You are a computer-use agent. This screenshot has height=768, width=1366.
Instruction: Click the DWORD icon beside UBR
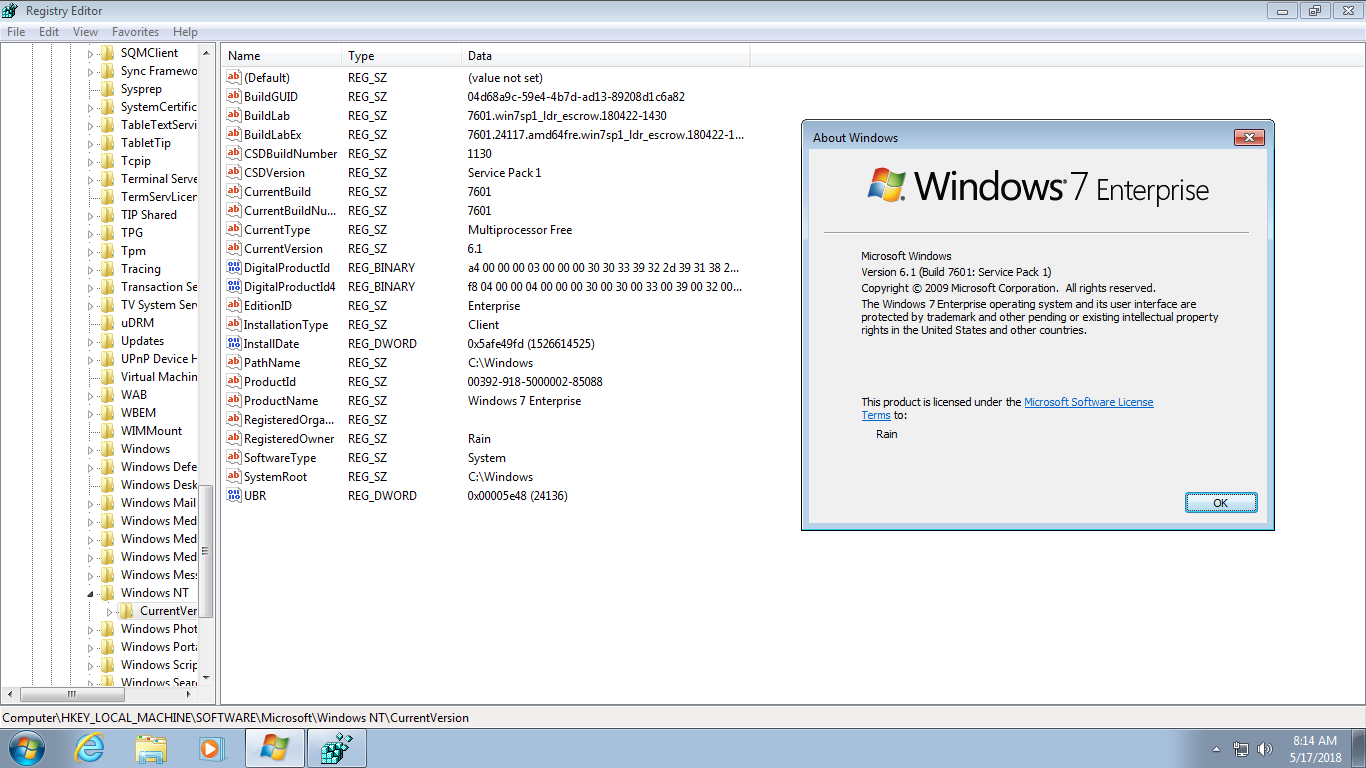(x=235, y=496)
